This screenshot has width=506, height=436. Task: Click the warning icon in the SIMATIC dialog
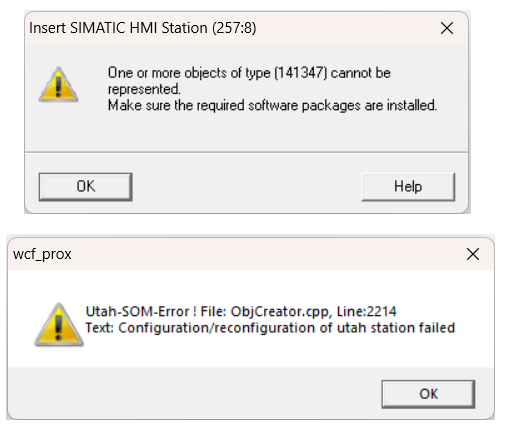59,85
